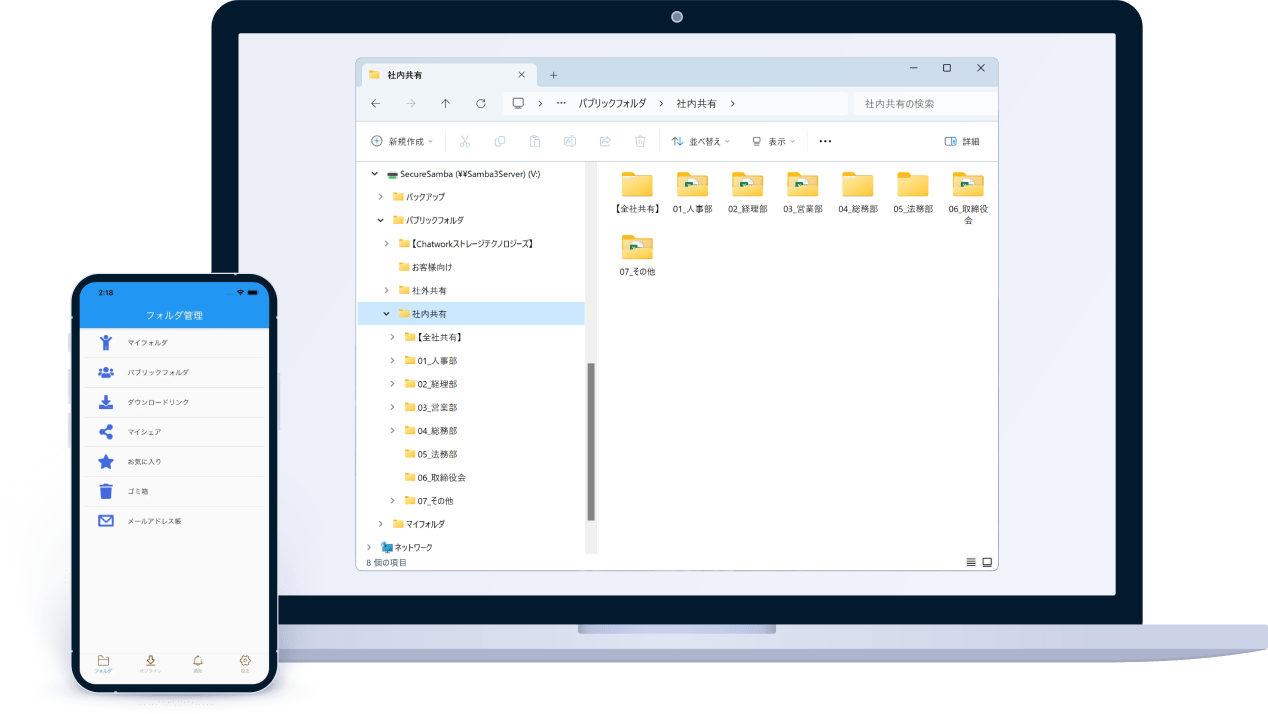This screenshot has height=714, width=1268.
Task: Click the PC icon in address bar
Action: (518, 103)
